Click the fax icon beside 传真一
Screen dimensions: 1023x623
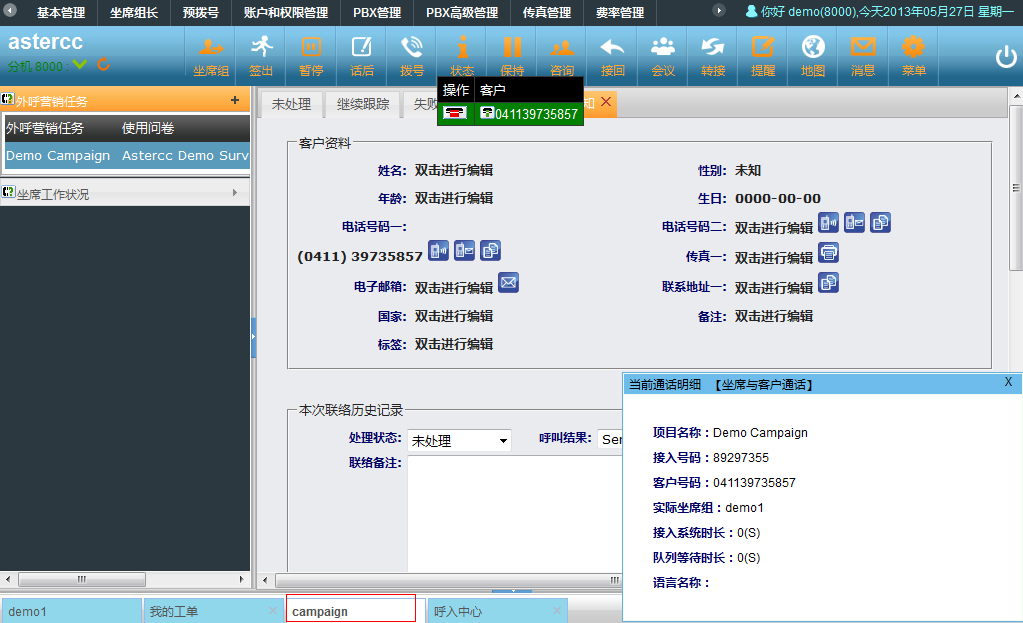click(828, 253)
